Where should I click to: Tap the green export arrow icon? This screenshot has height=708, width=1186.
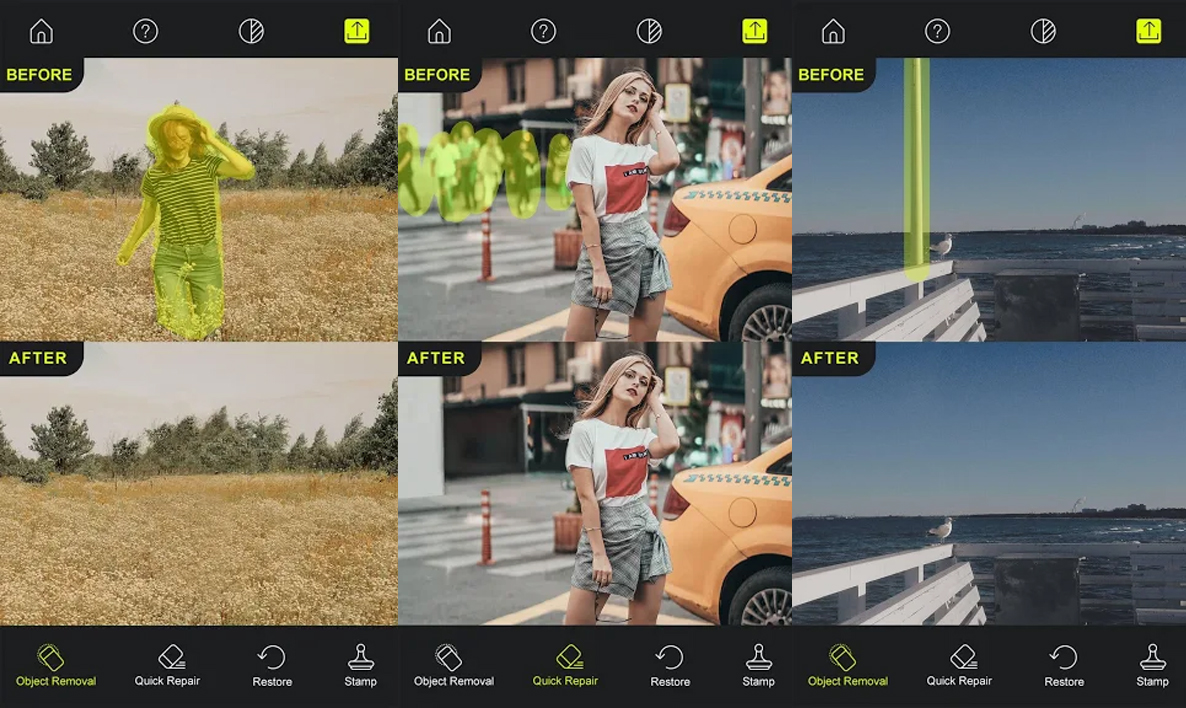tap(357, 31)
